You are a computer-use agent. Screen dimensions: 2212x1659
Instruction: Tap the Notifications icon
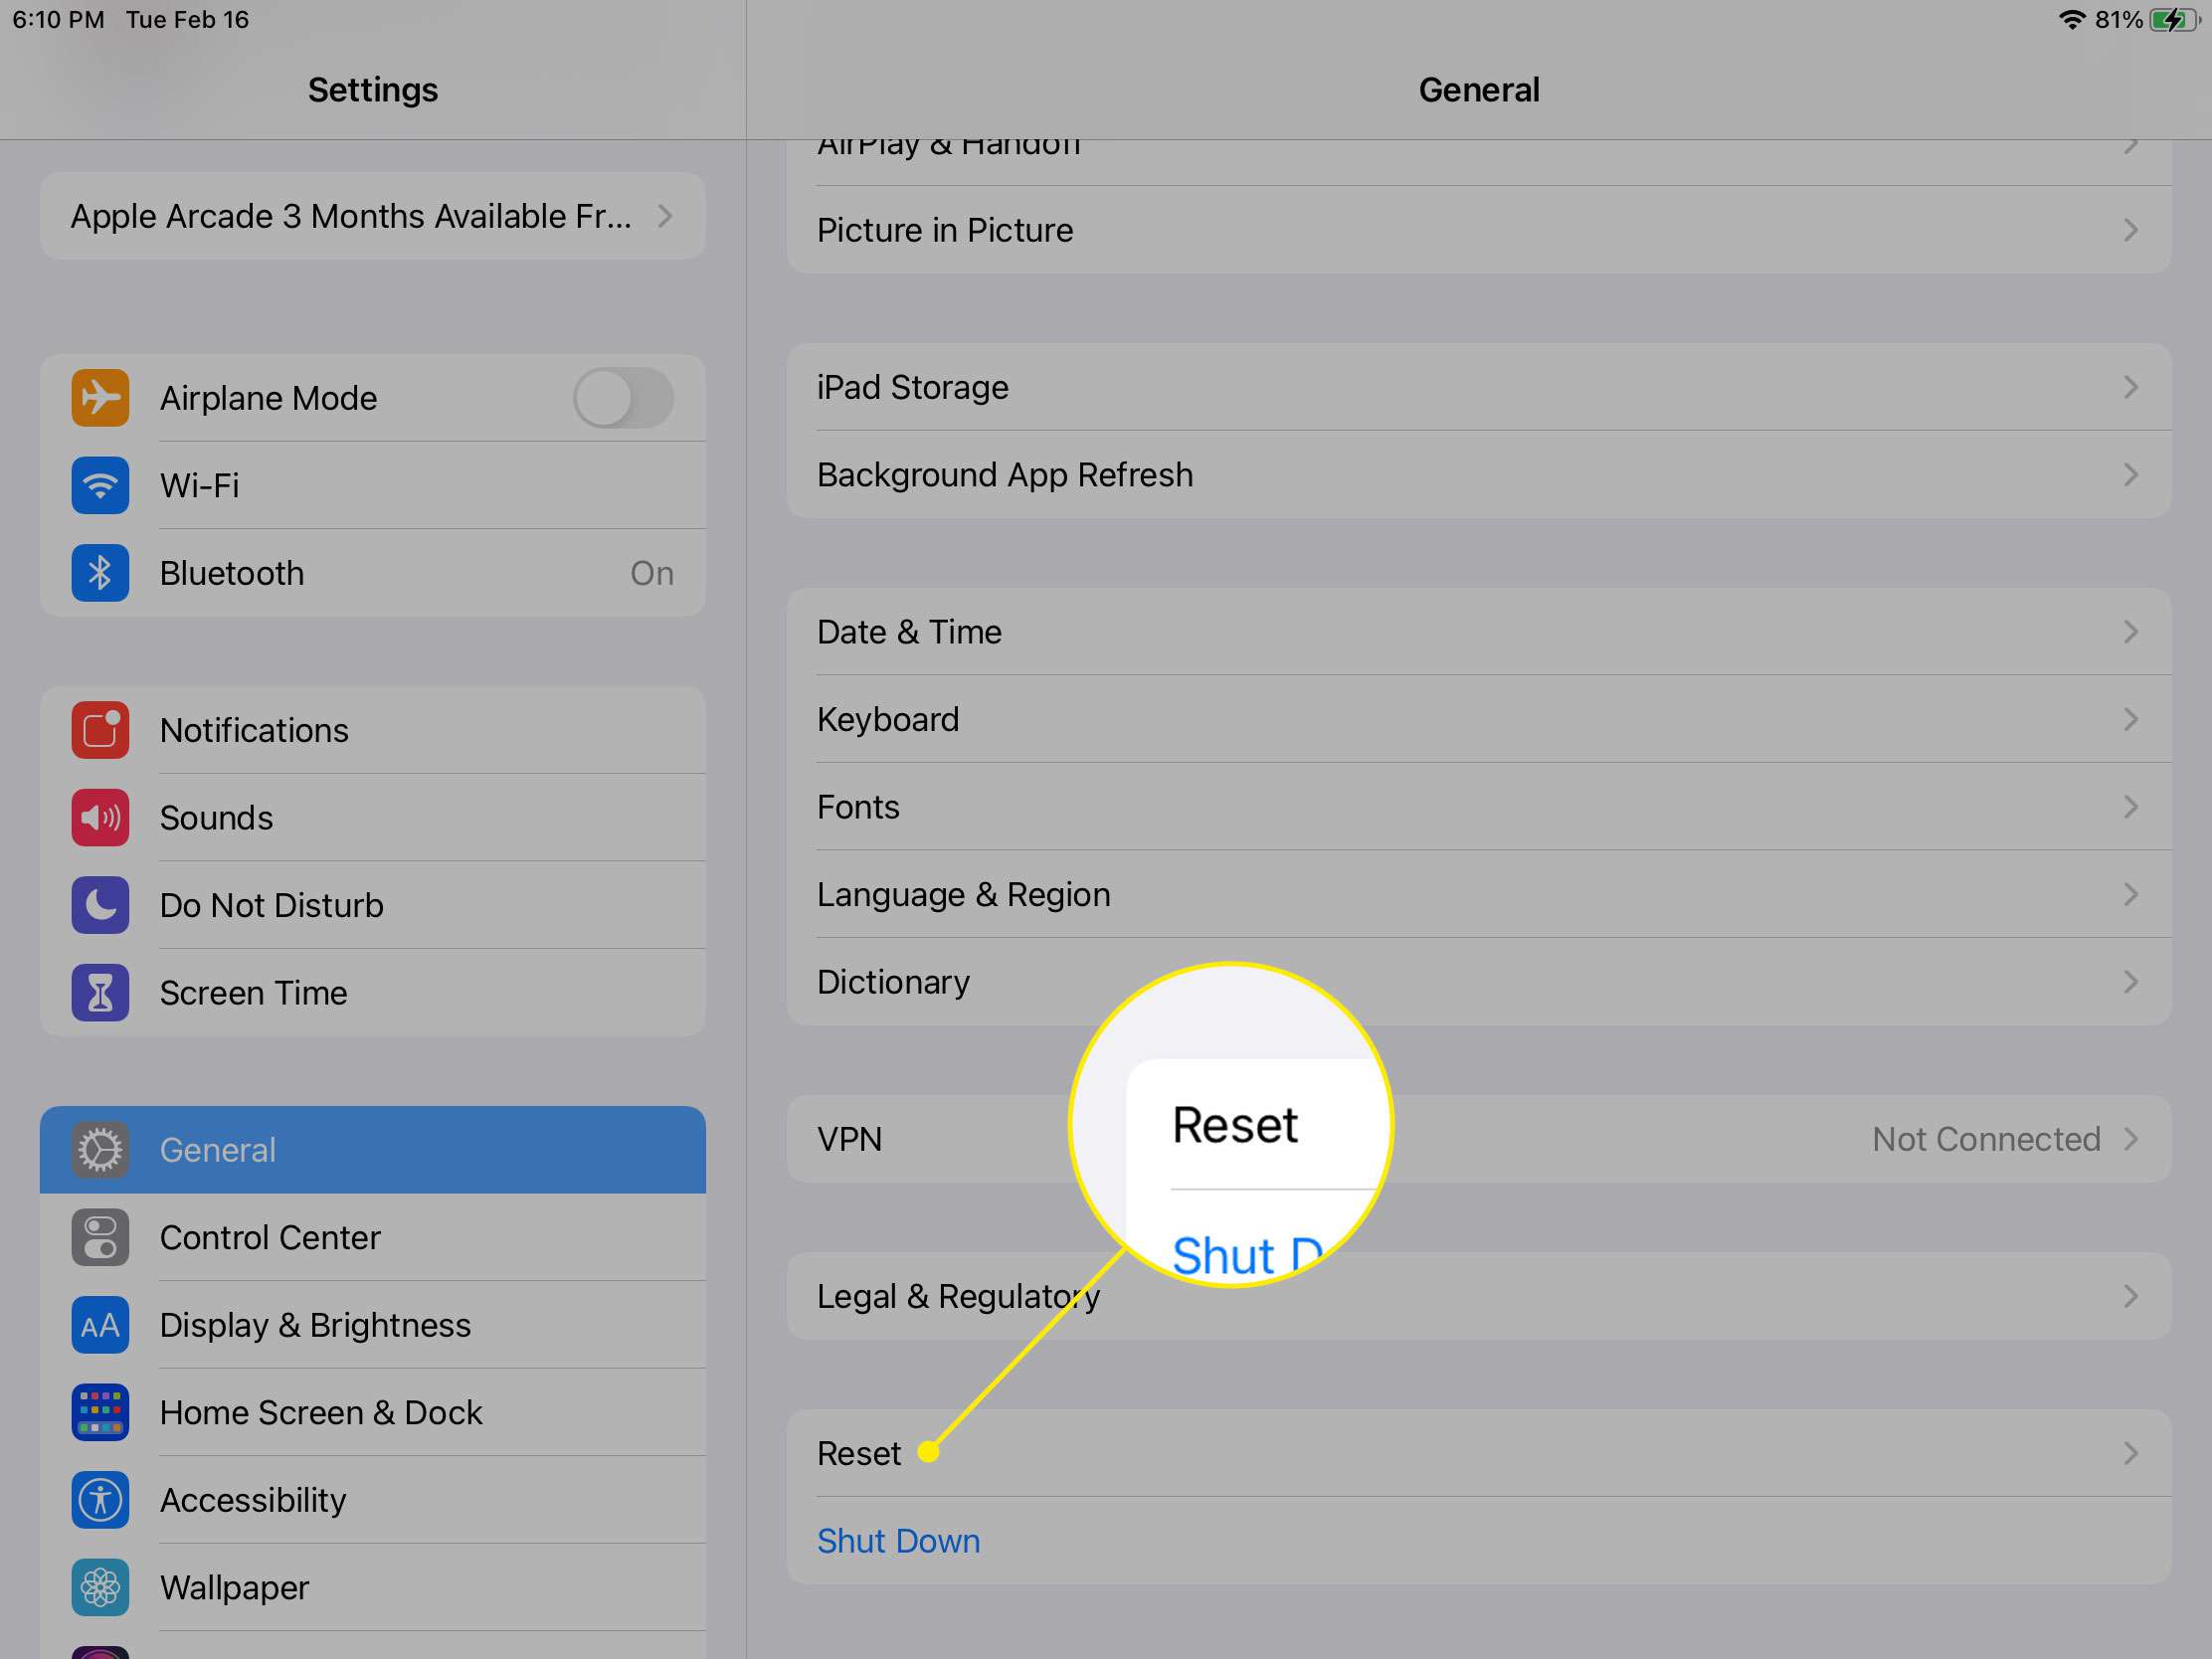click(99, 728)
